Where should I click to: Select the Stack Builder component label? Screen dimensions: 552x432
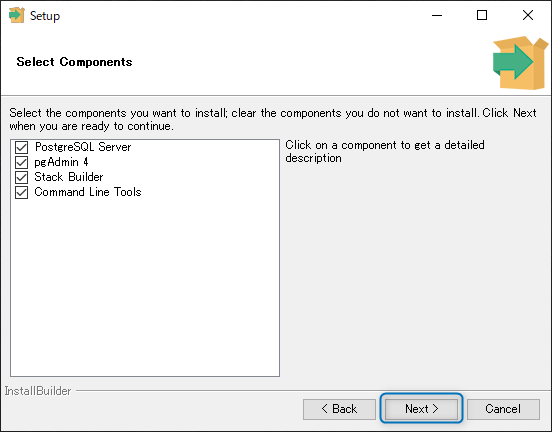69,177
